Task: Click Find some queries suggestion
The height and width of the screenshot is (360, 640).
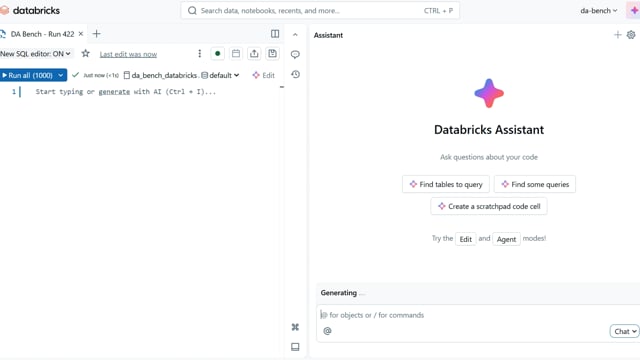Action: (x=535, y=184)
